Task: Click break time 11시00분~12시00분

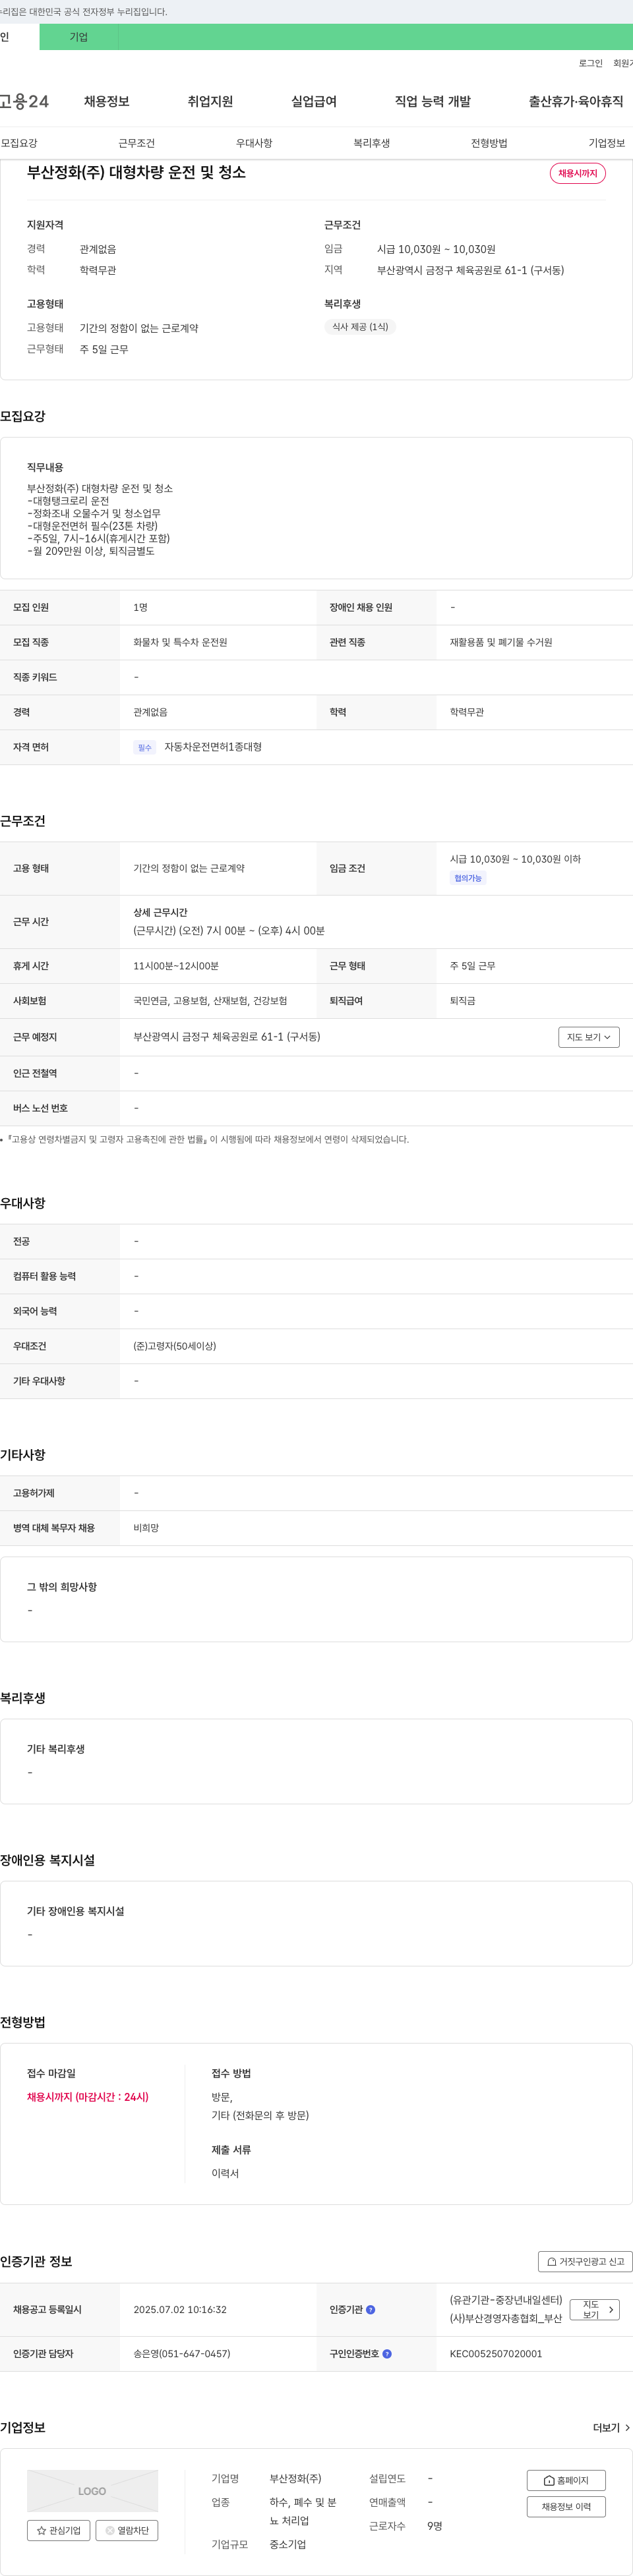Action: (x=176, y=966)
